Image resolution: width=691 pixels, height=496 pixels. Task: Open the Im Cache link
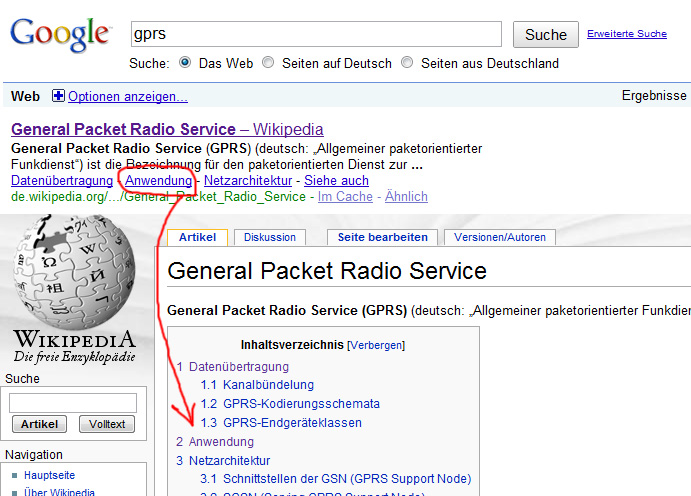pyautogui.click(x=345, y=196)
